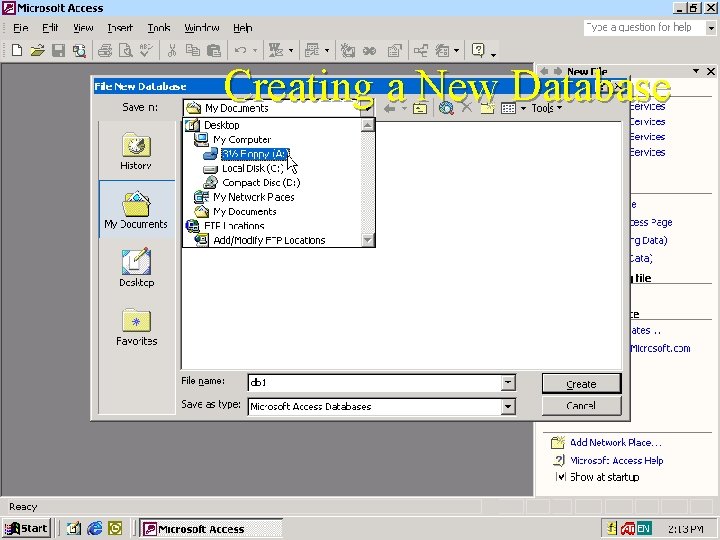Click the OfficeLinks toolbar icon
This screenshot has height=540, width=720.
pyautogui.click(x=276, y=50)
